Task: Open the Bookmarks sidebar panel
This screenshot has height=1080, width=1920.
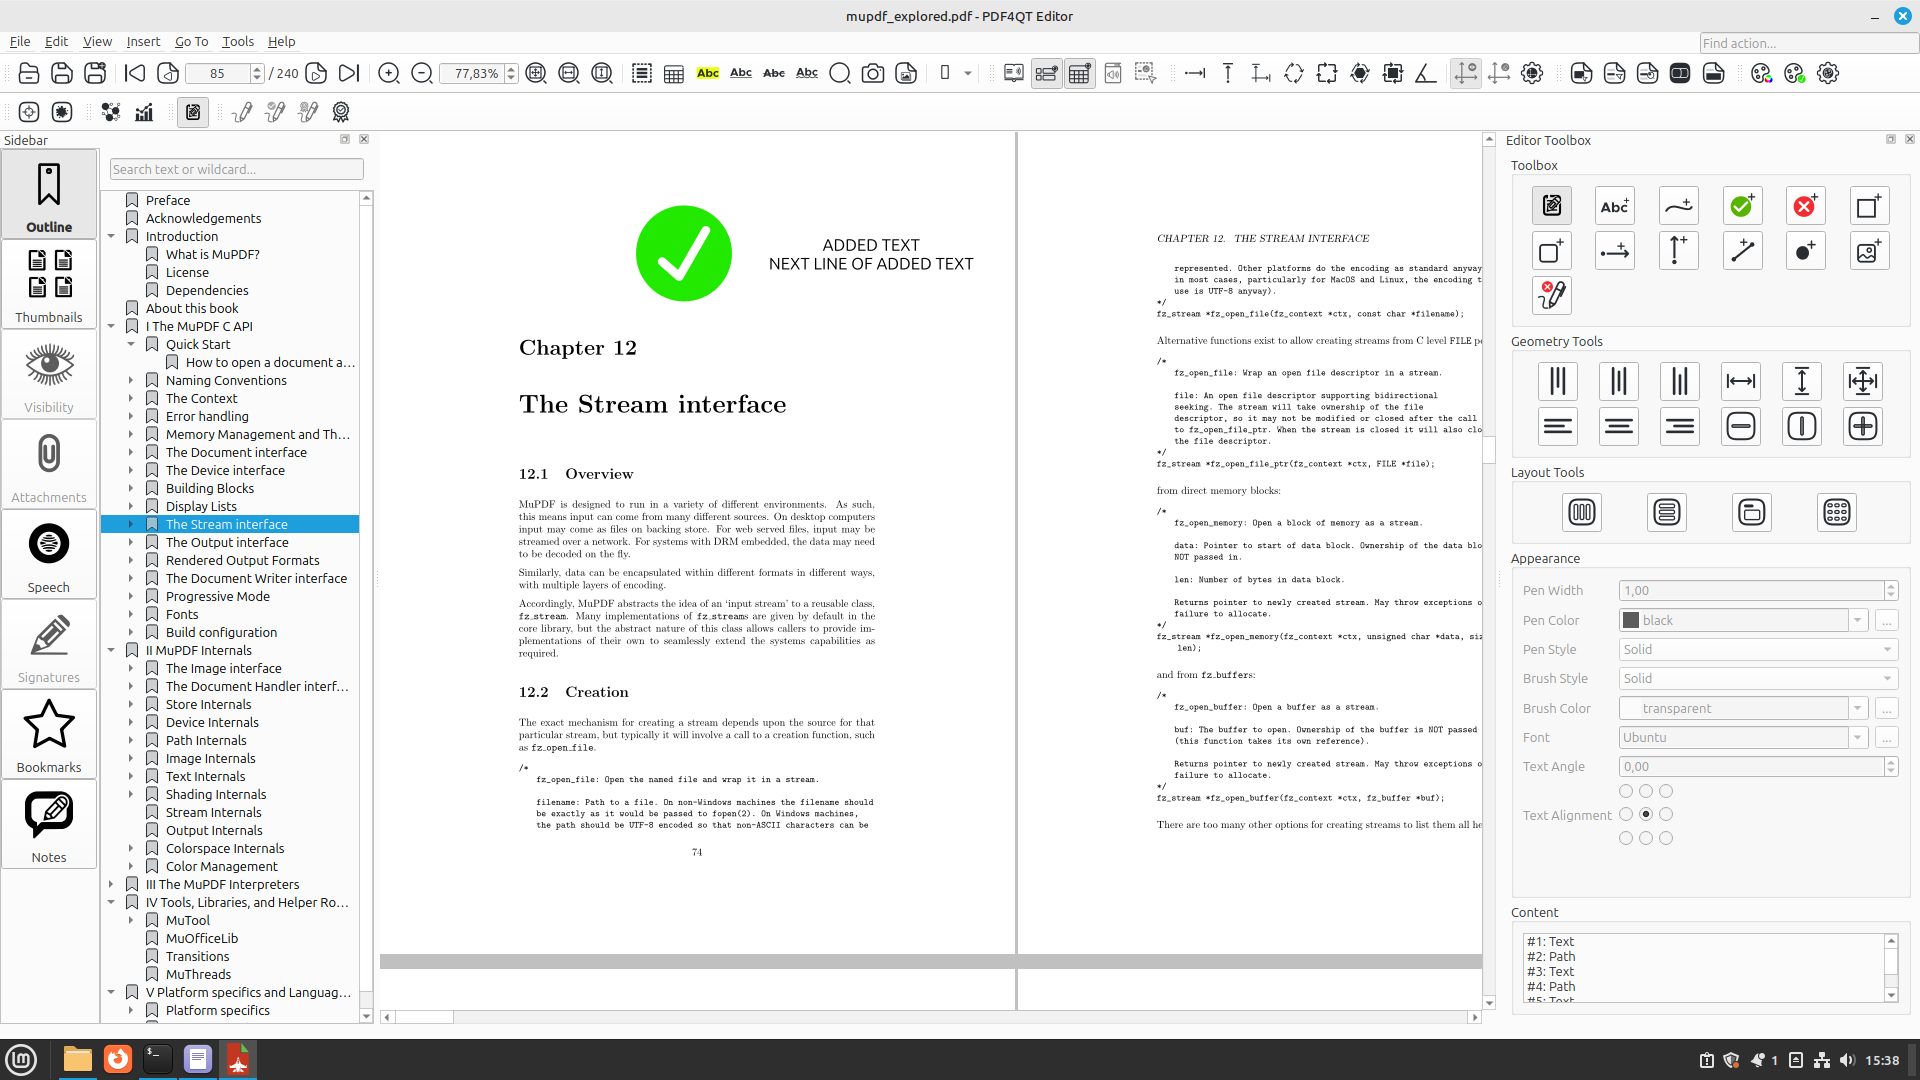Action: click(49, 735)
